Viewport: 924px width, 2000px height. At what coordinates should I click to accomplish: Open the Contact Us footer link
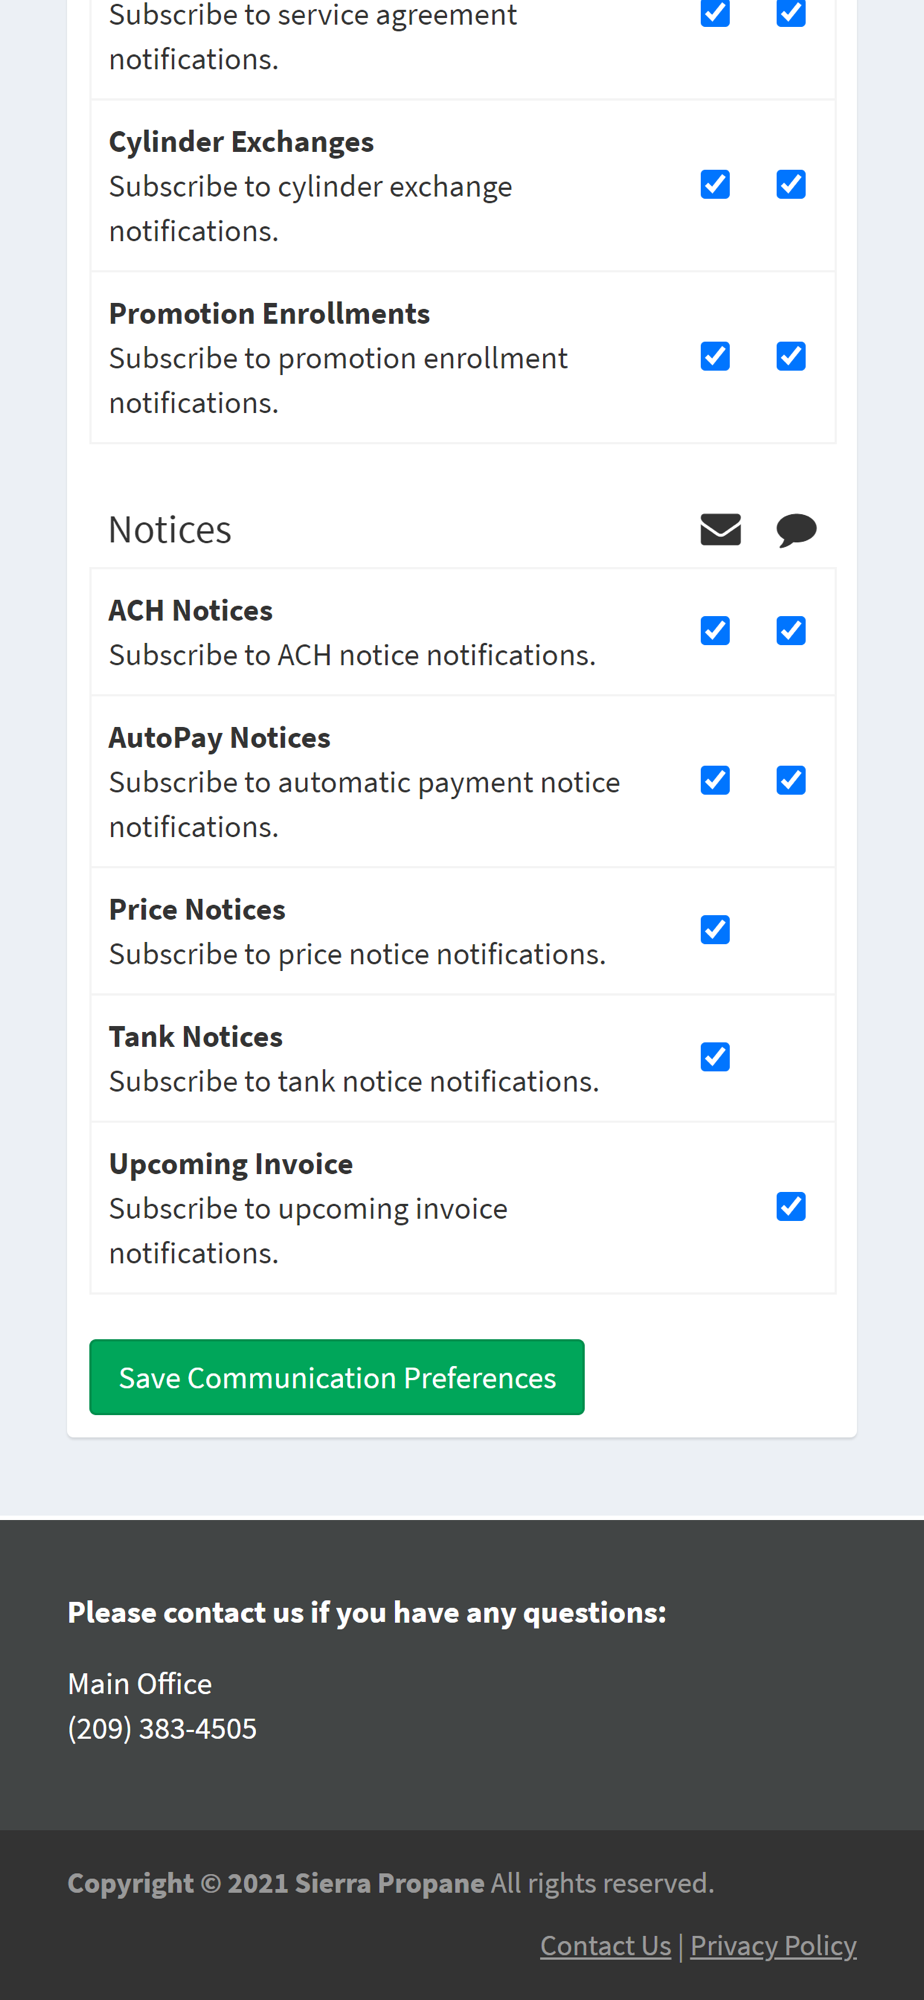[x=606, y=1945]
